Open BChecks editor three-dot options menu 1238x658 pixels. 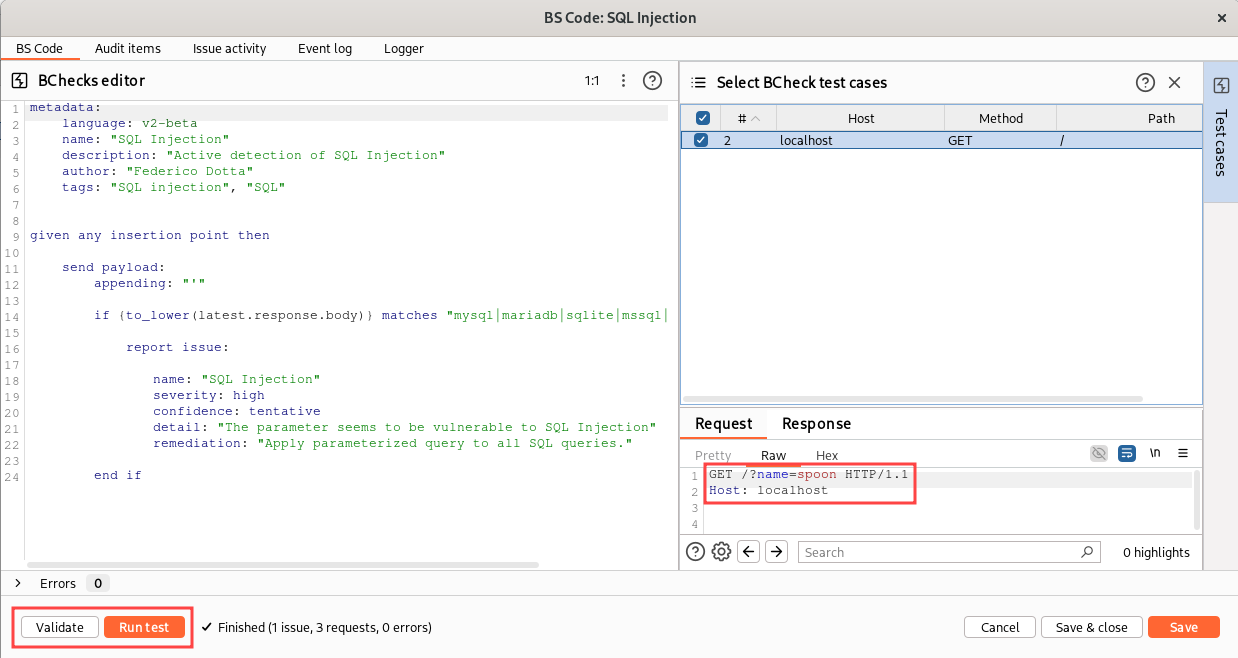[623, 81]
